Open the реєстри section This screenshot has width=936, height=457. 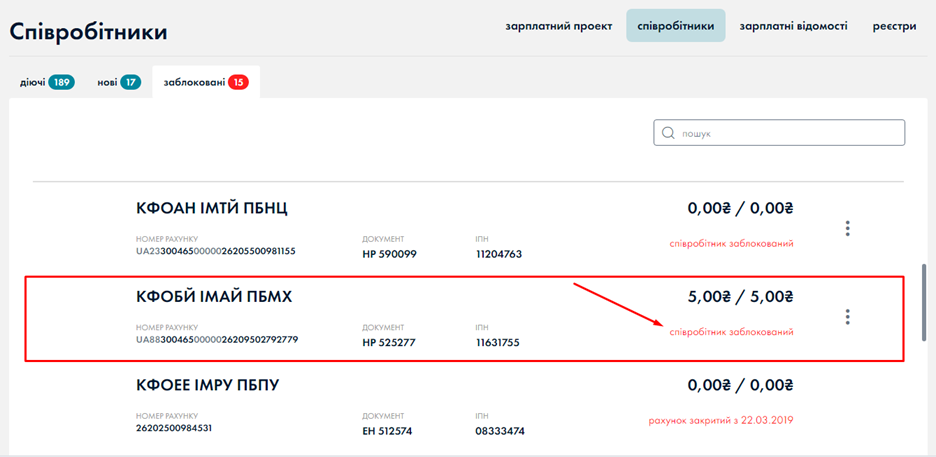coord(894,26)
